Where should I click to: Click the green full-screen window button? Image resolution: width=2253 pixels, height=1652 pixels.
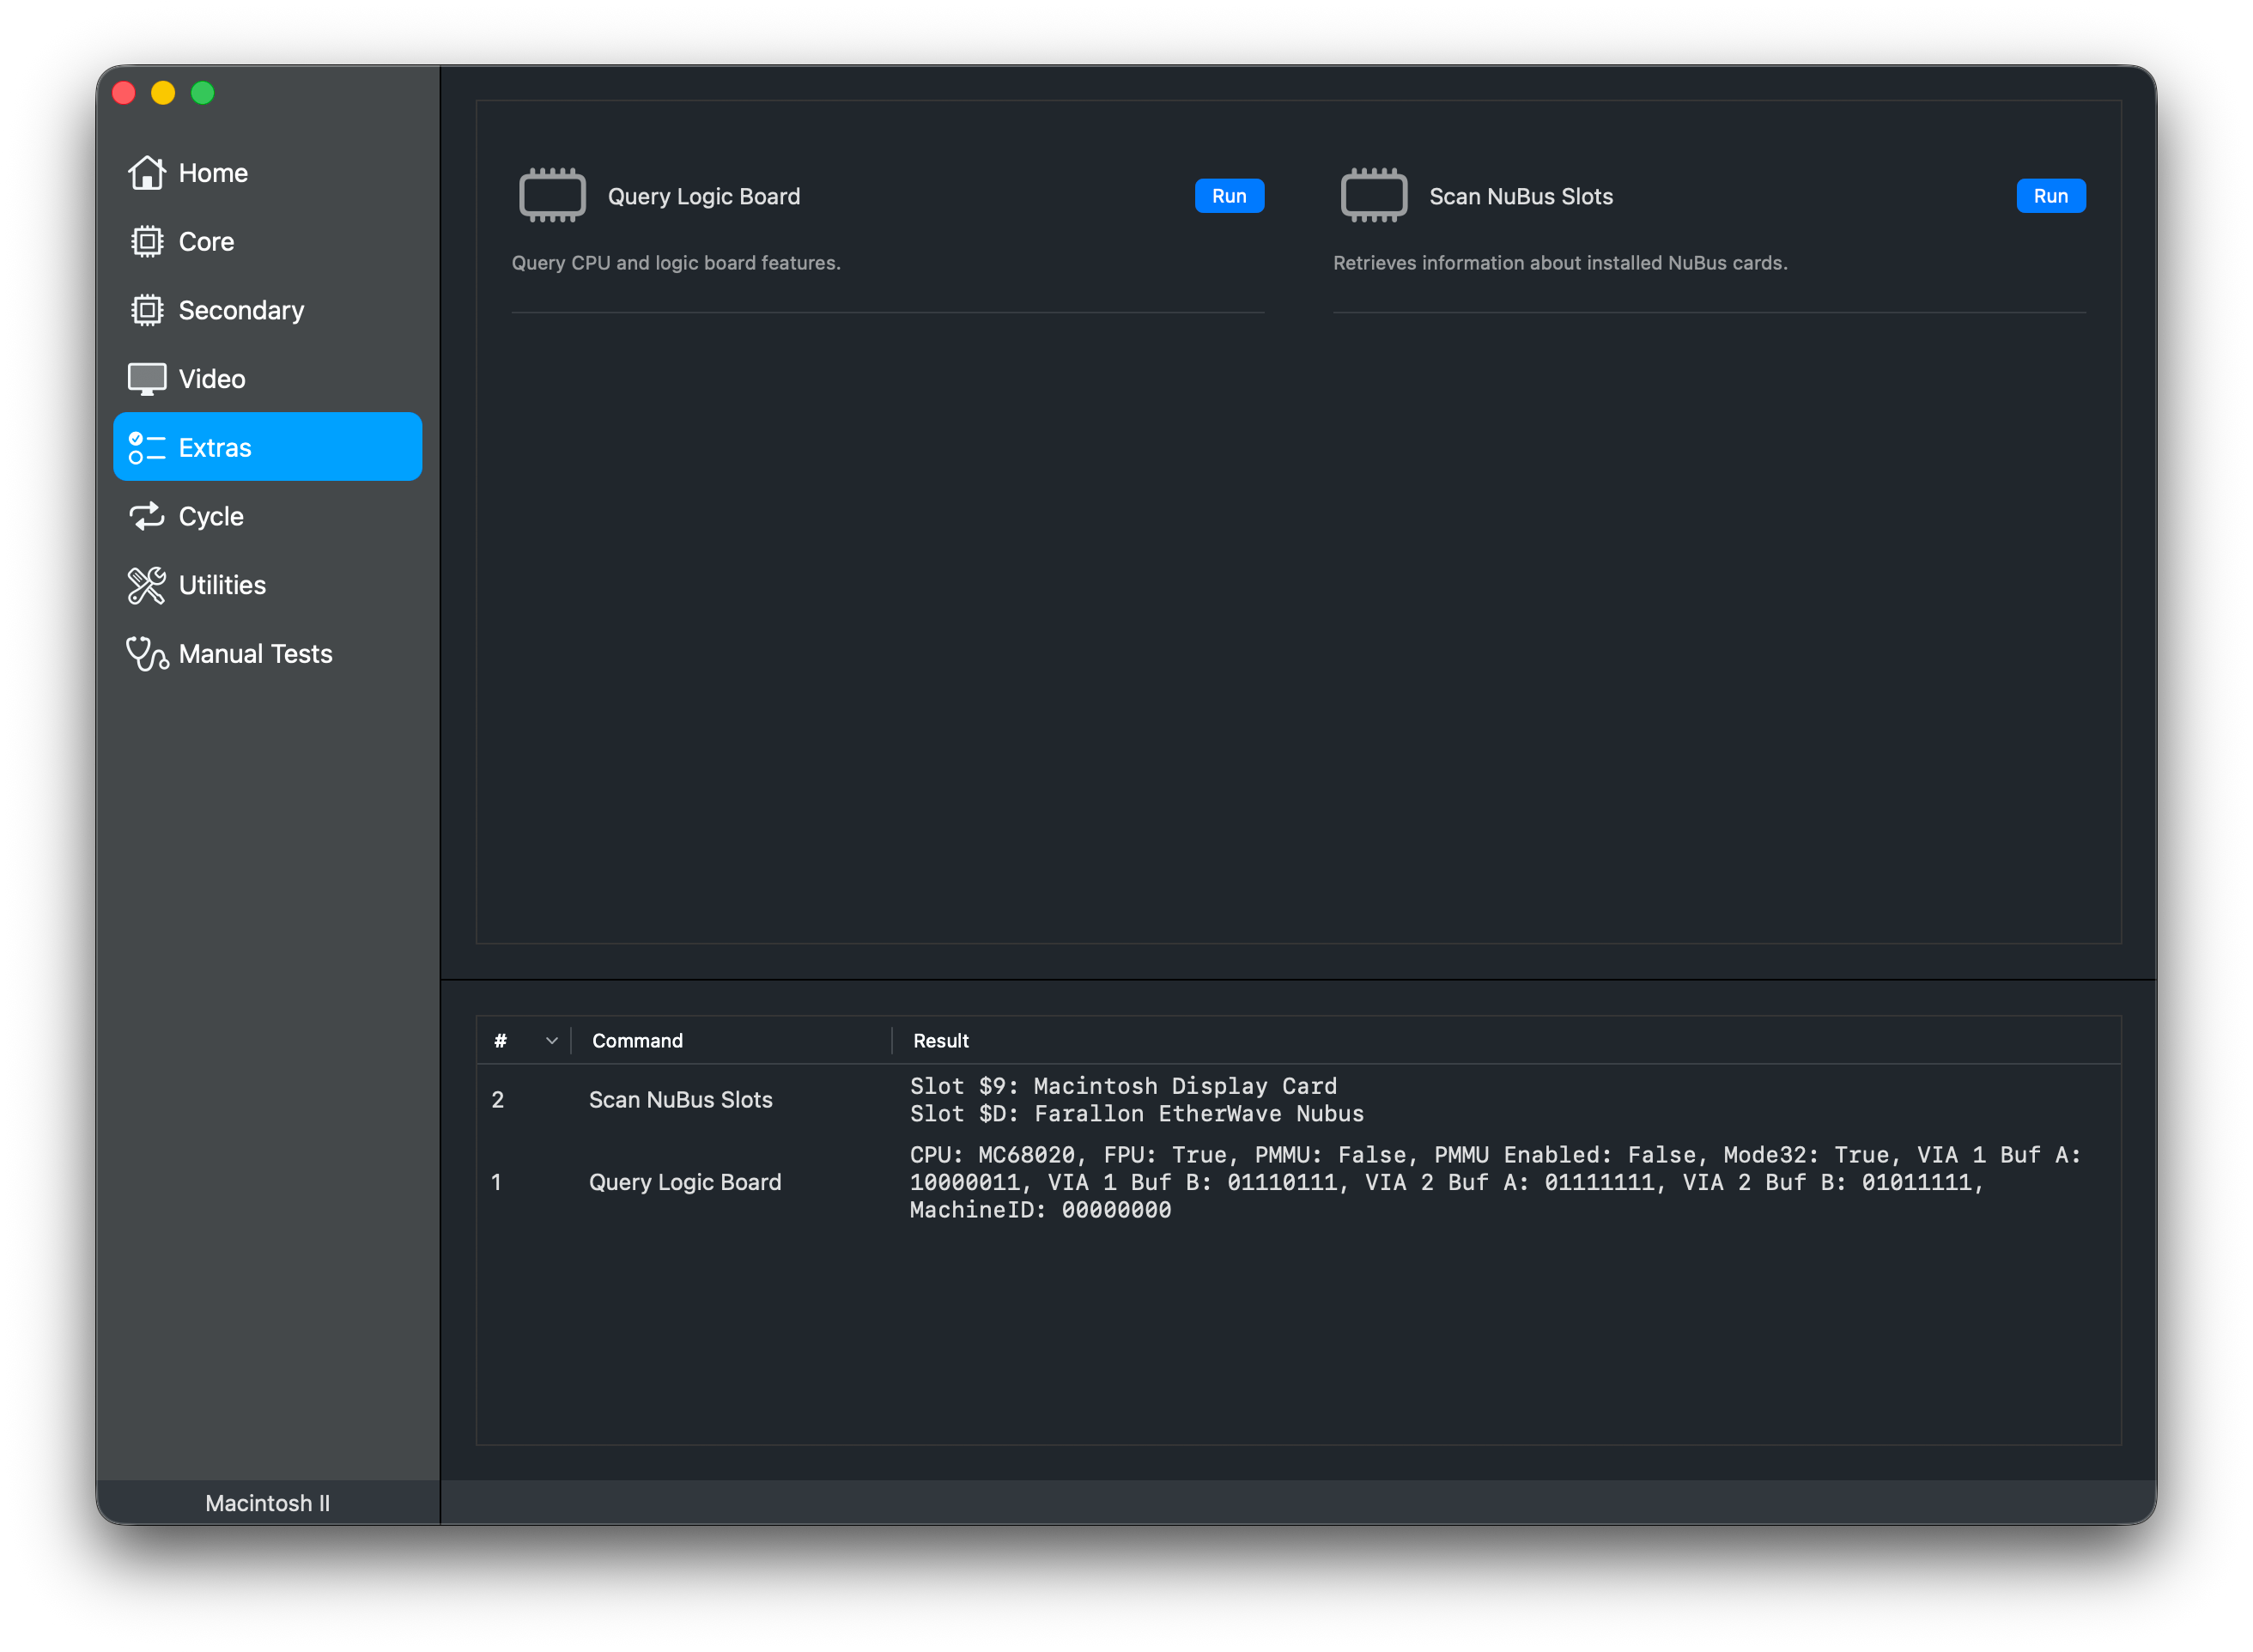203,93
